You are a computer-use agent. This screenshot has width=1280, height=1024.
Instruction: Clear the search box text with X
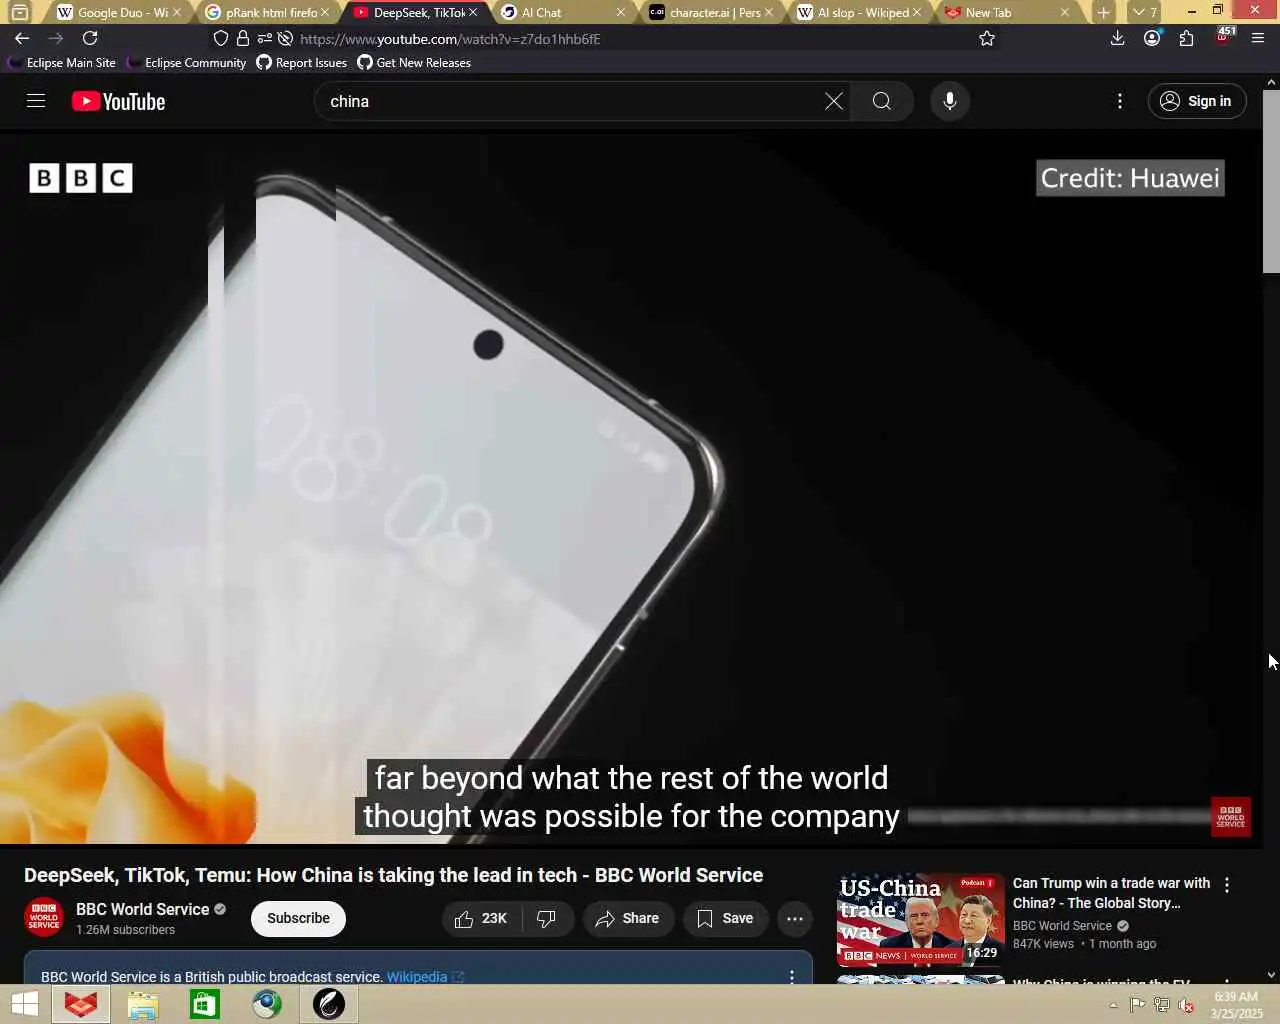click(833, 101)
